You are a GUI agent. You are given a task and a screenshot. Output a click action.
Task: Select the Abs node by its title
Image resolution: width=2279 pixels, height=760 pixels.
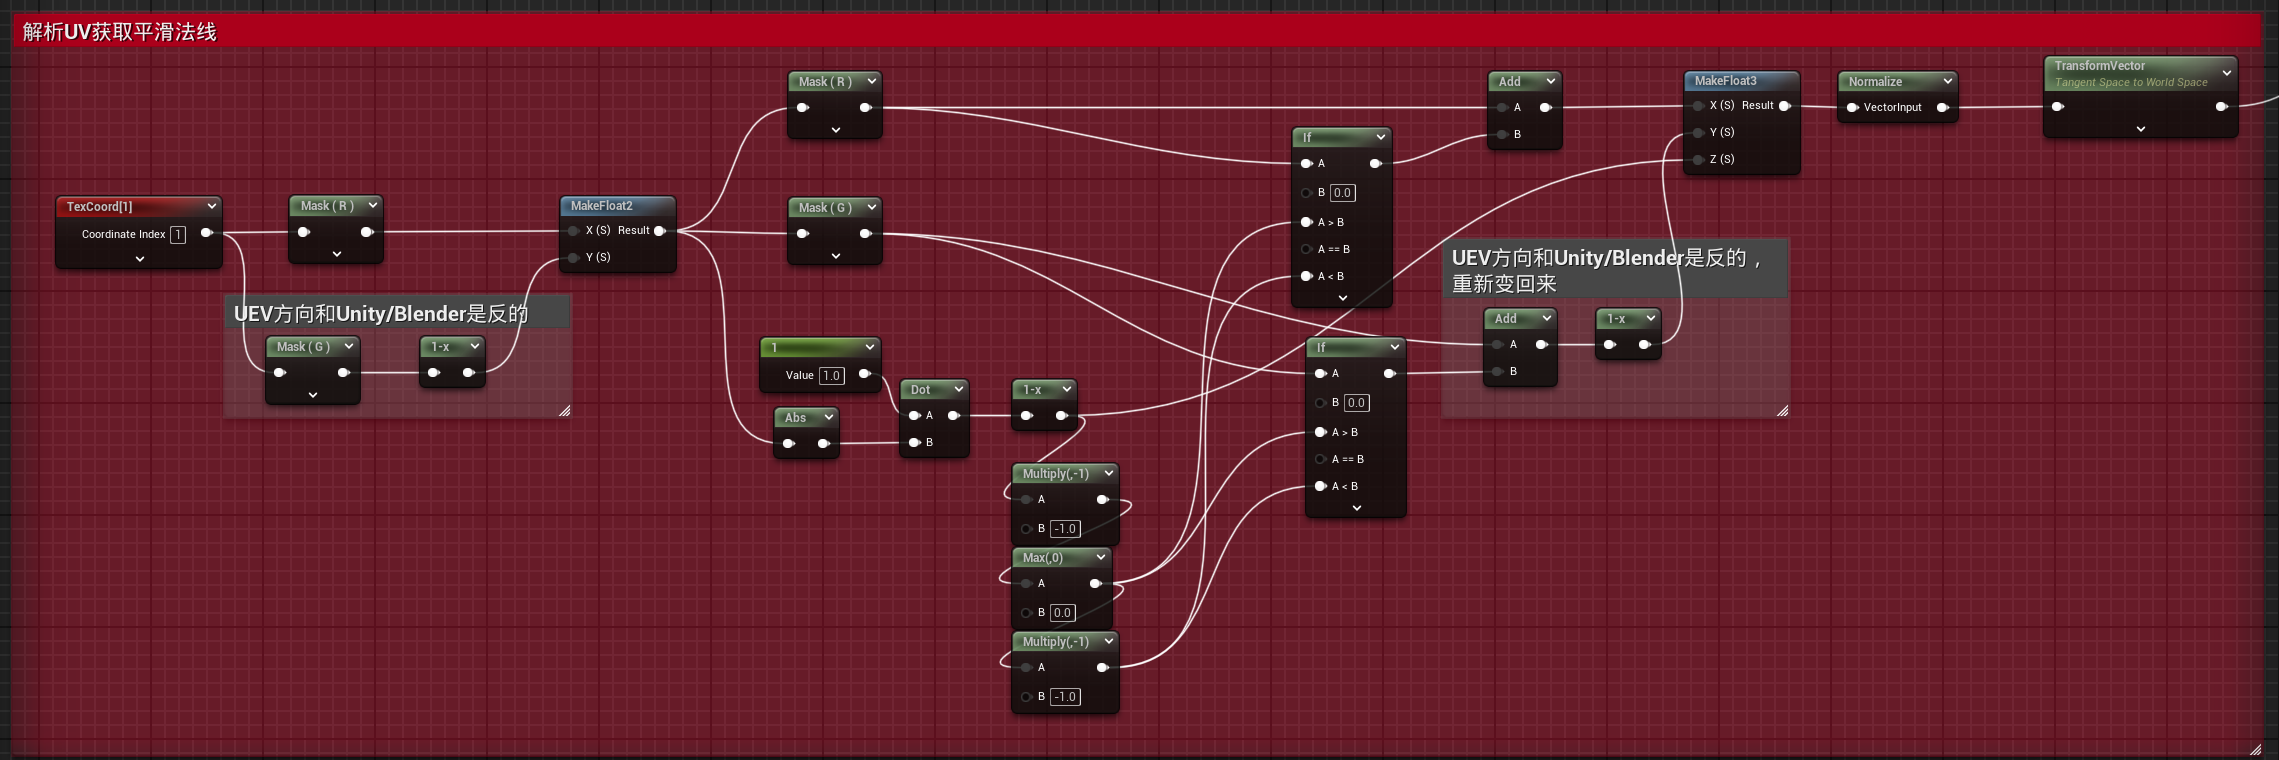coord(795,418)
